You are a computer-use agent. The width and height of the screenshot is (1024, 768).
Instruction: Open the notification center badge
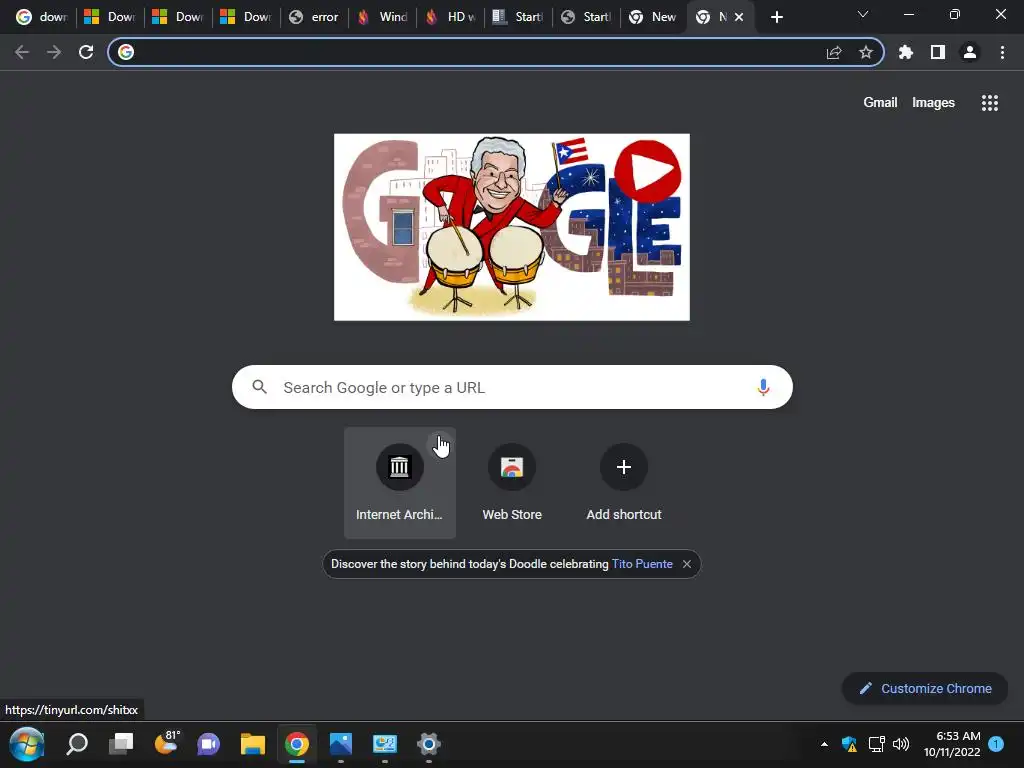(996, 744)
